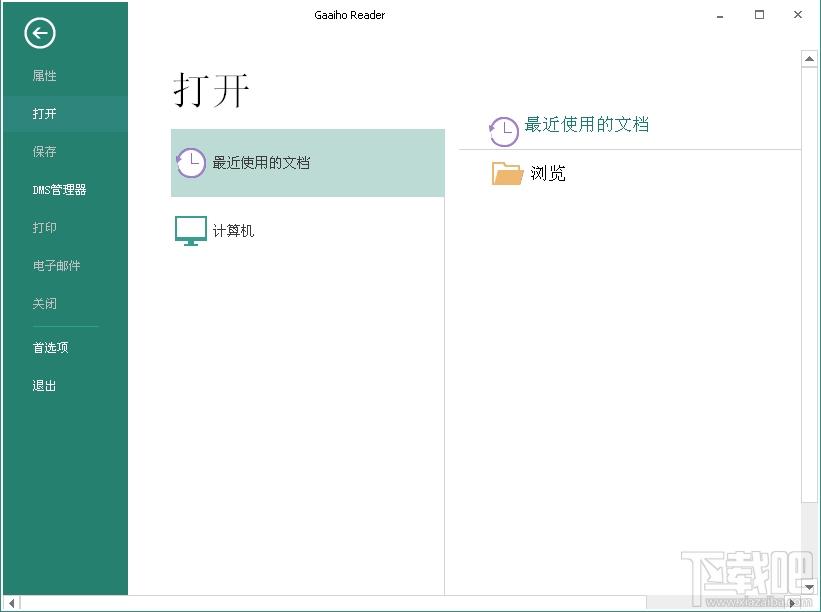Select the 计算机 location label

[234, 230]
